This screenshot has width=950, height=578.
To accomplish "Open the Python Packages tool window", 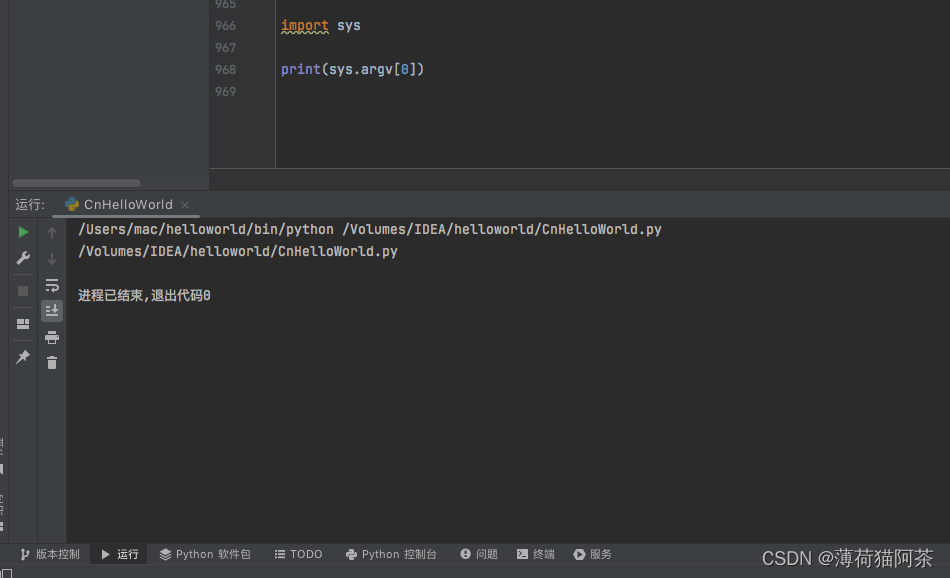I will point(205,553).
